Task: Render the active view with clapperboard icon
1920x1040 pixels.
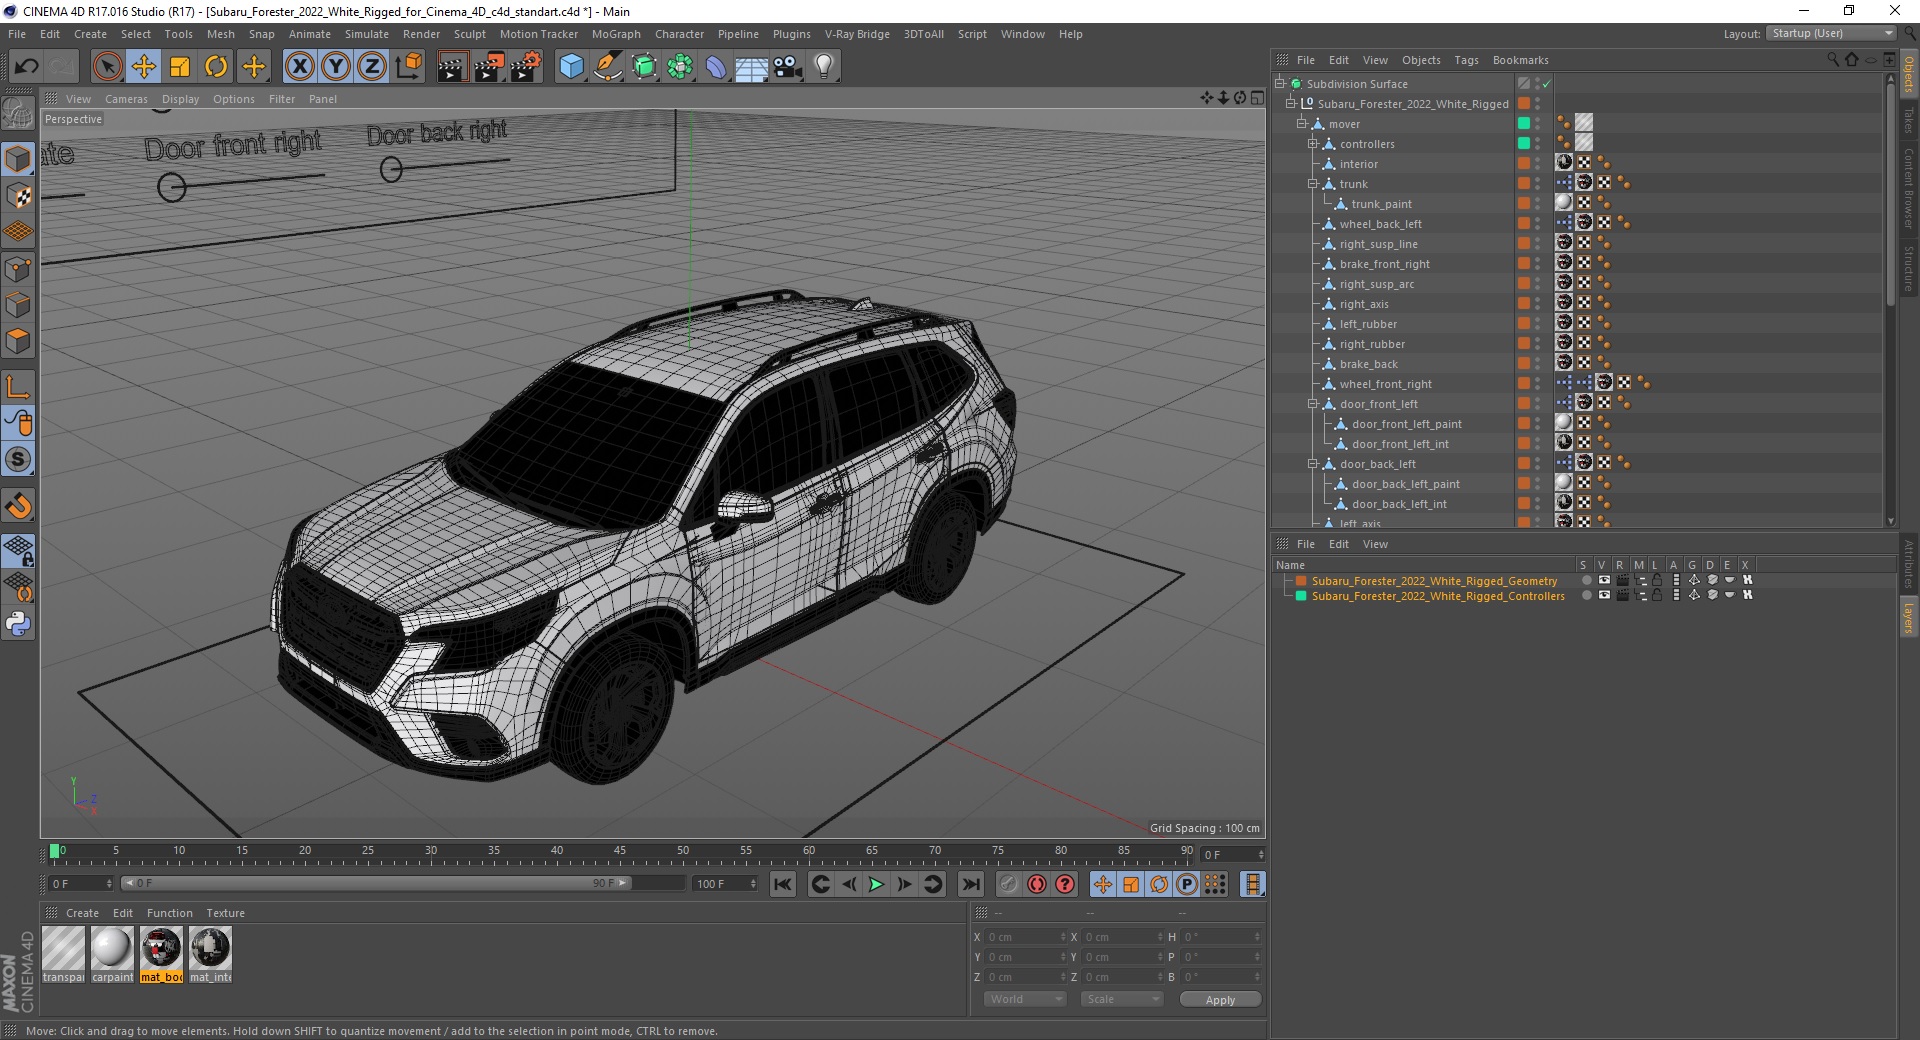Action: click(452, 67)
